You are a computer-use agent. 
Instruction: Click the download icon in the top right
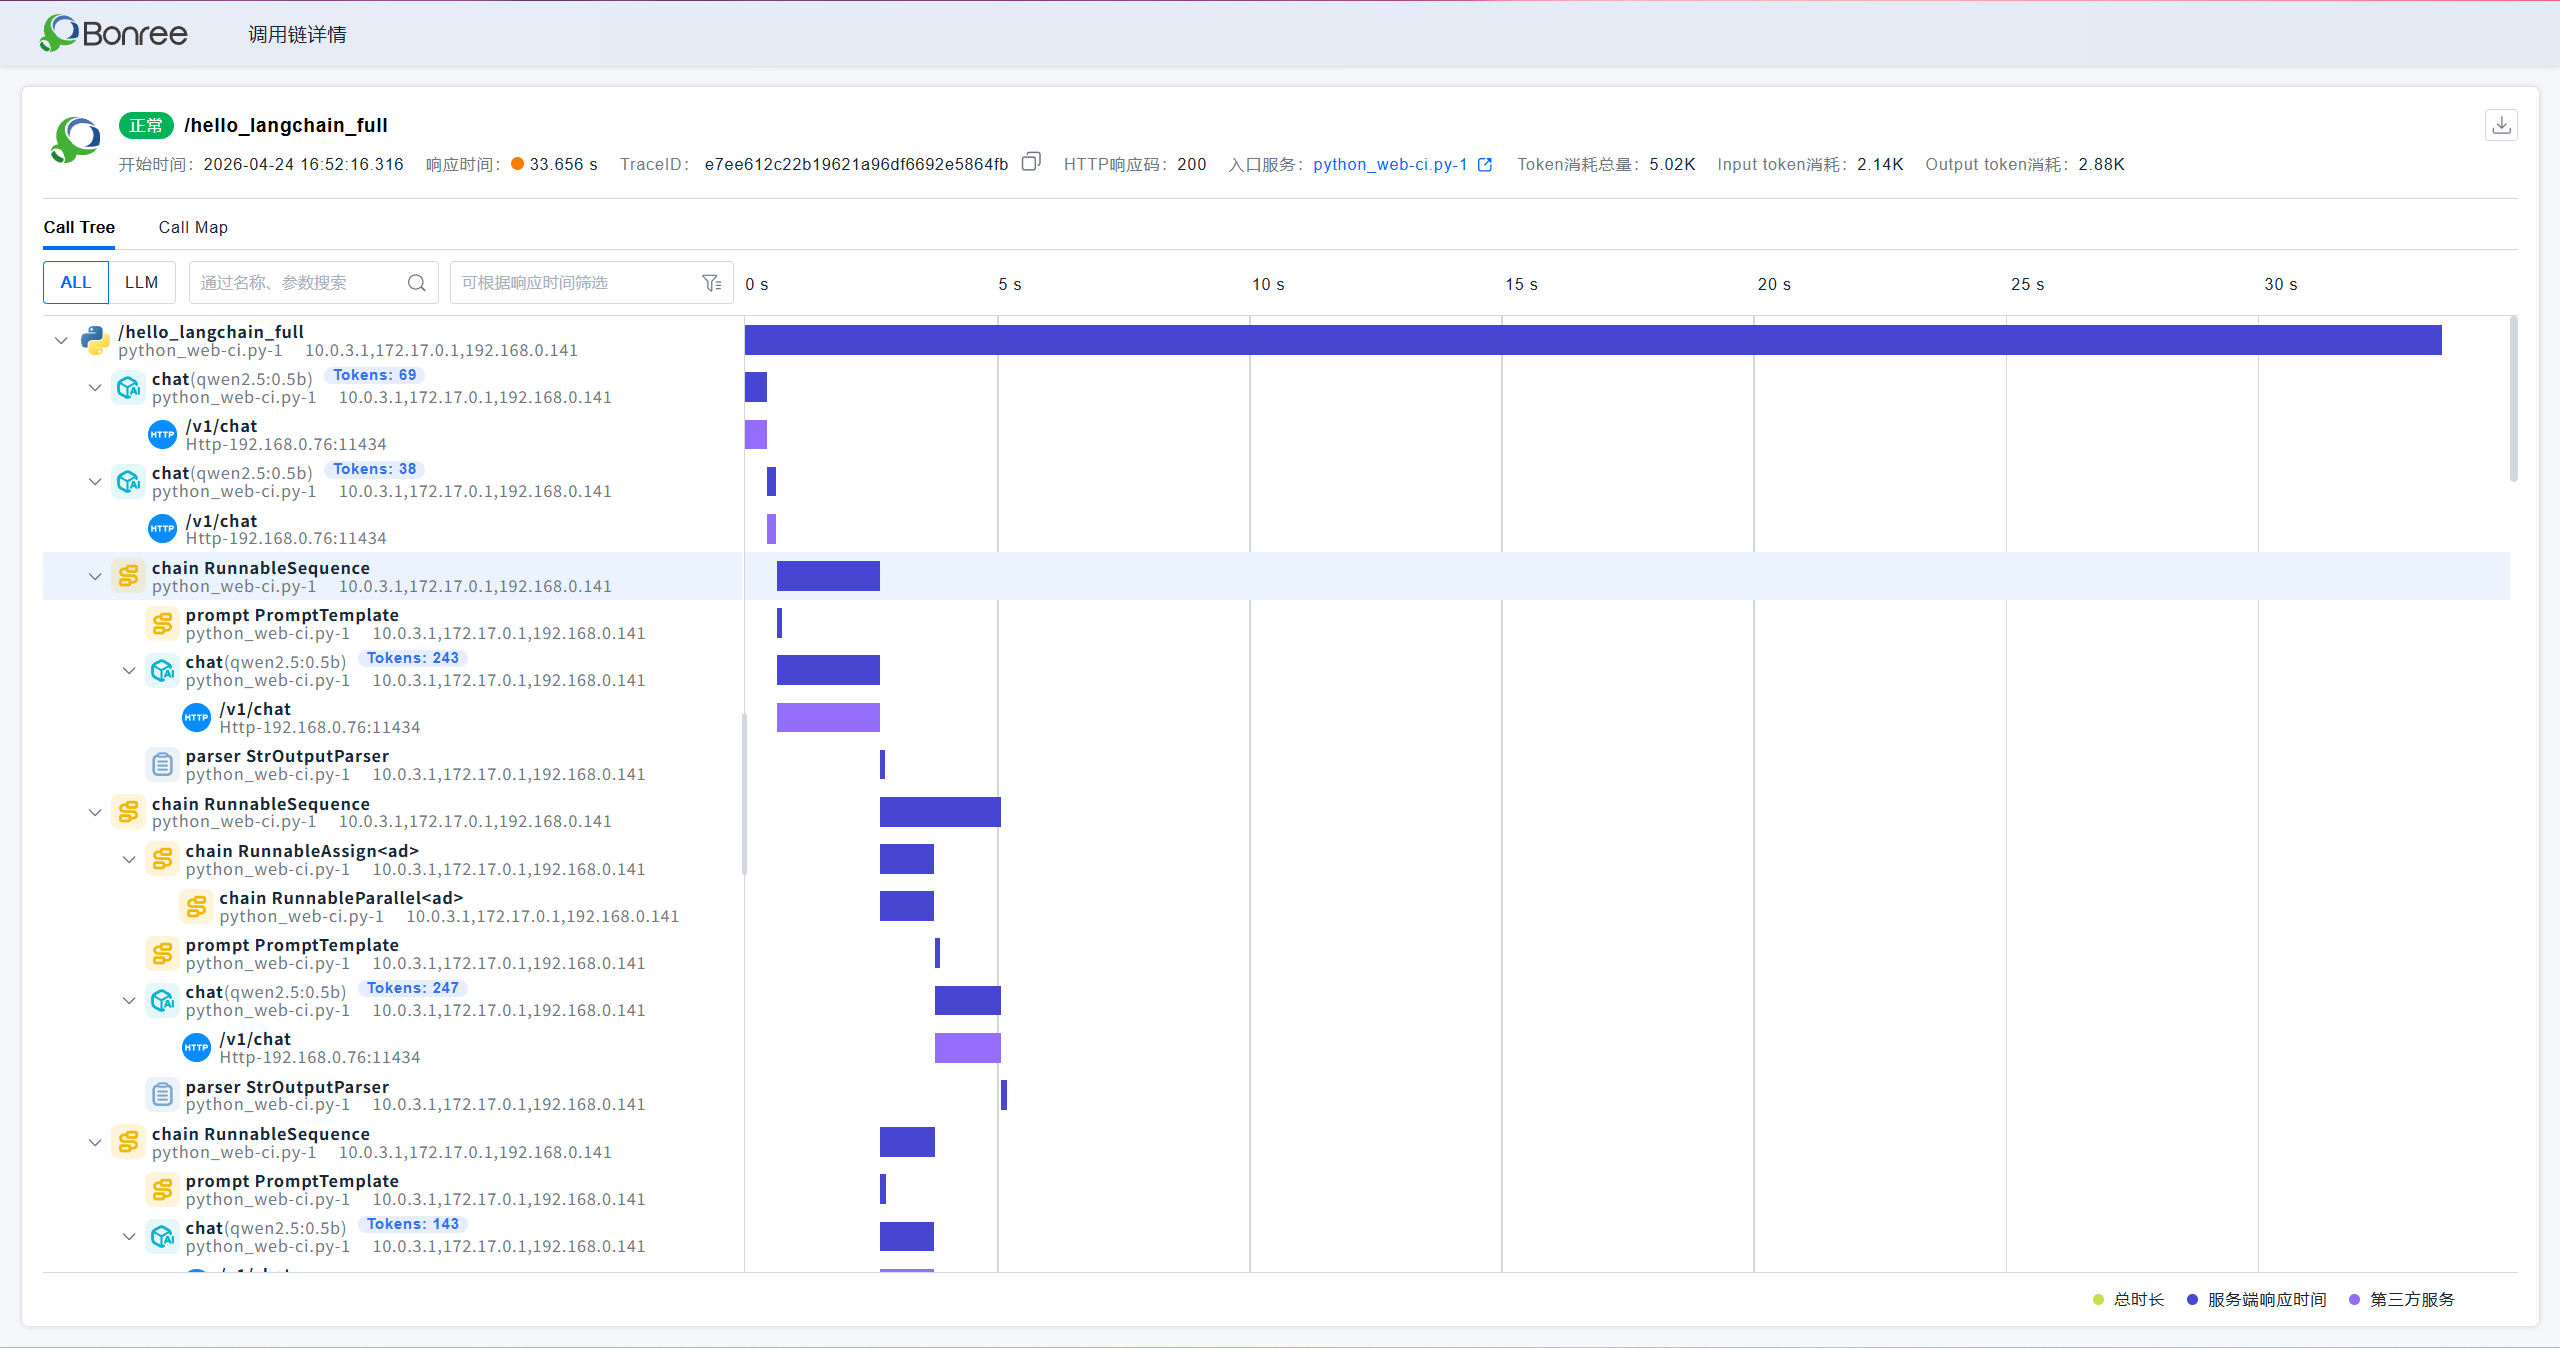2501,125
